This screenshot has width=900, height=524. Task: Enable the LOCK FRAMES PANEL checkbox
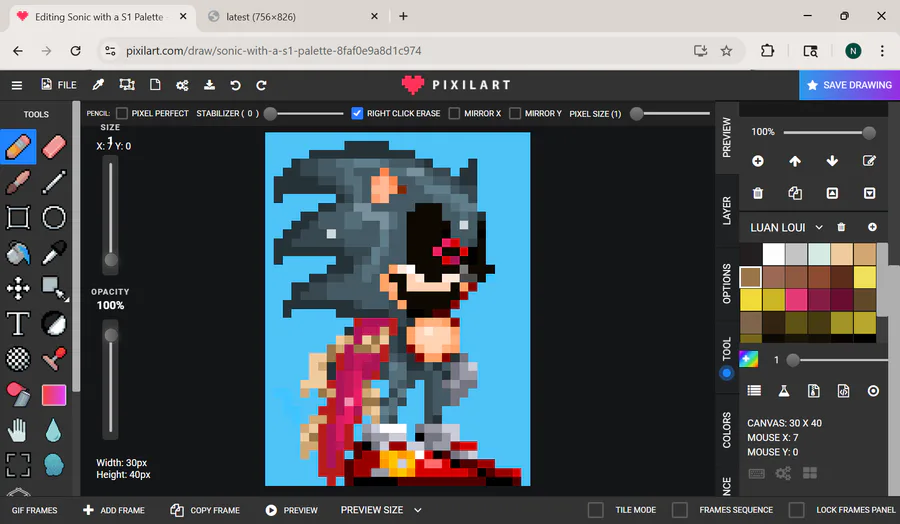796,510
